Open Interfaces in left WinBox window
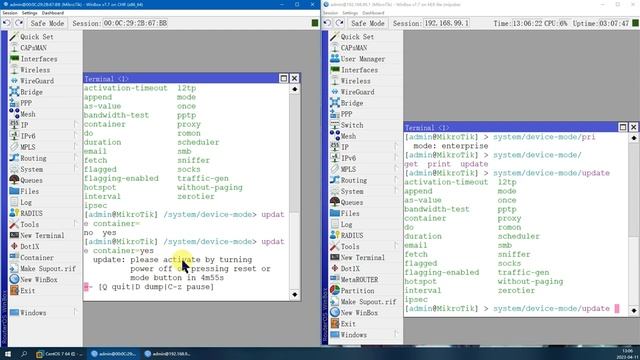 click(x=38, y=59)
